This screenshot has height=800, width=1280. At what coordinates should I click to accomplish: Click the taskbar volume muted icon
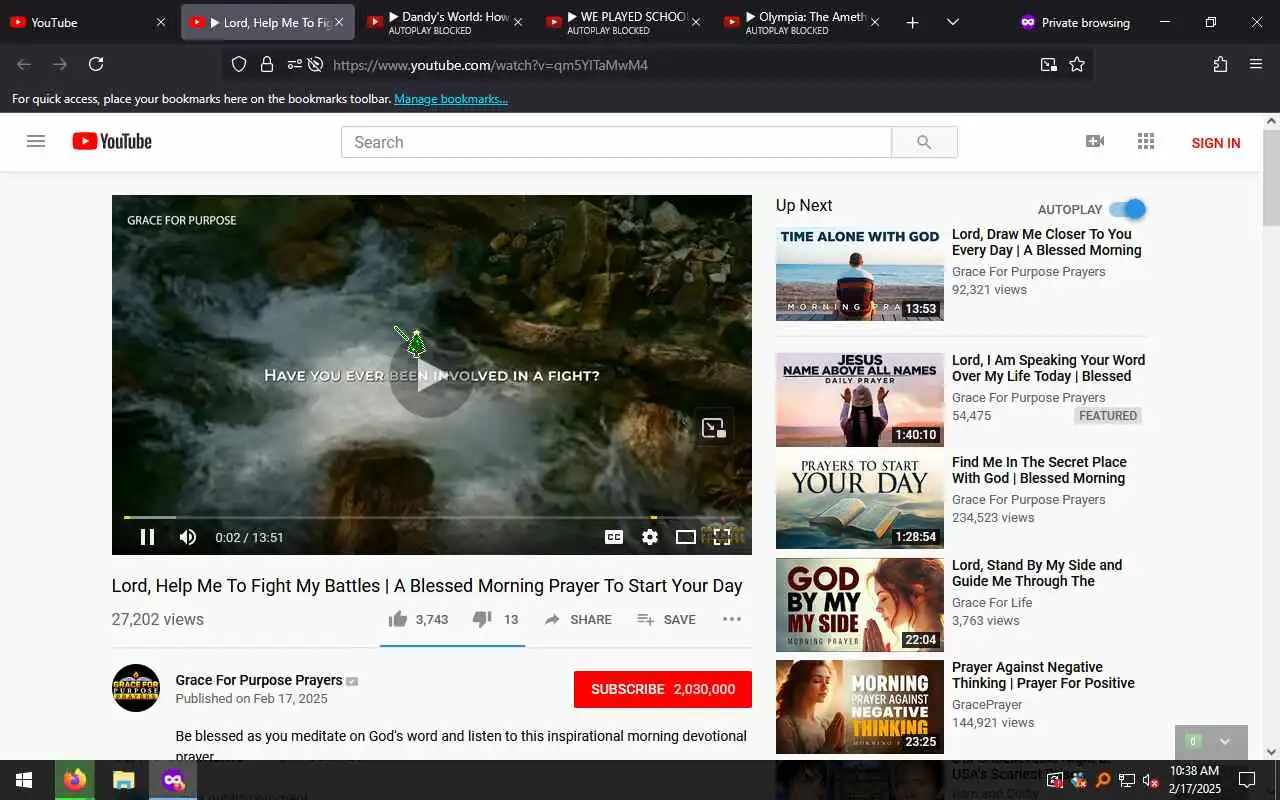(1151, 780)
